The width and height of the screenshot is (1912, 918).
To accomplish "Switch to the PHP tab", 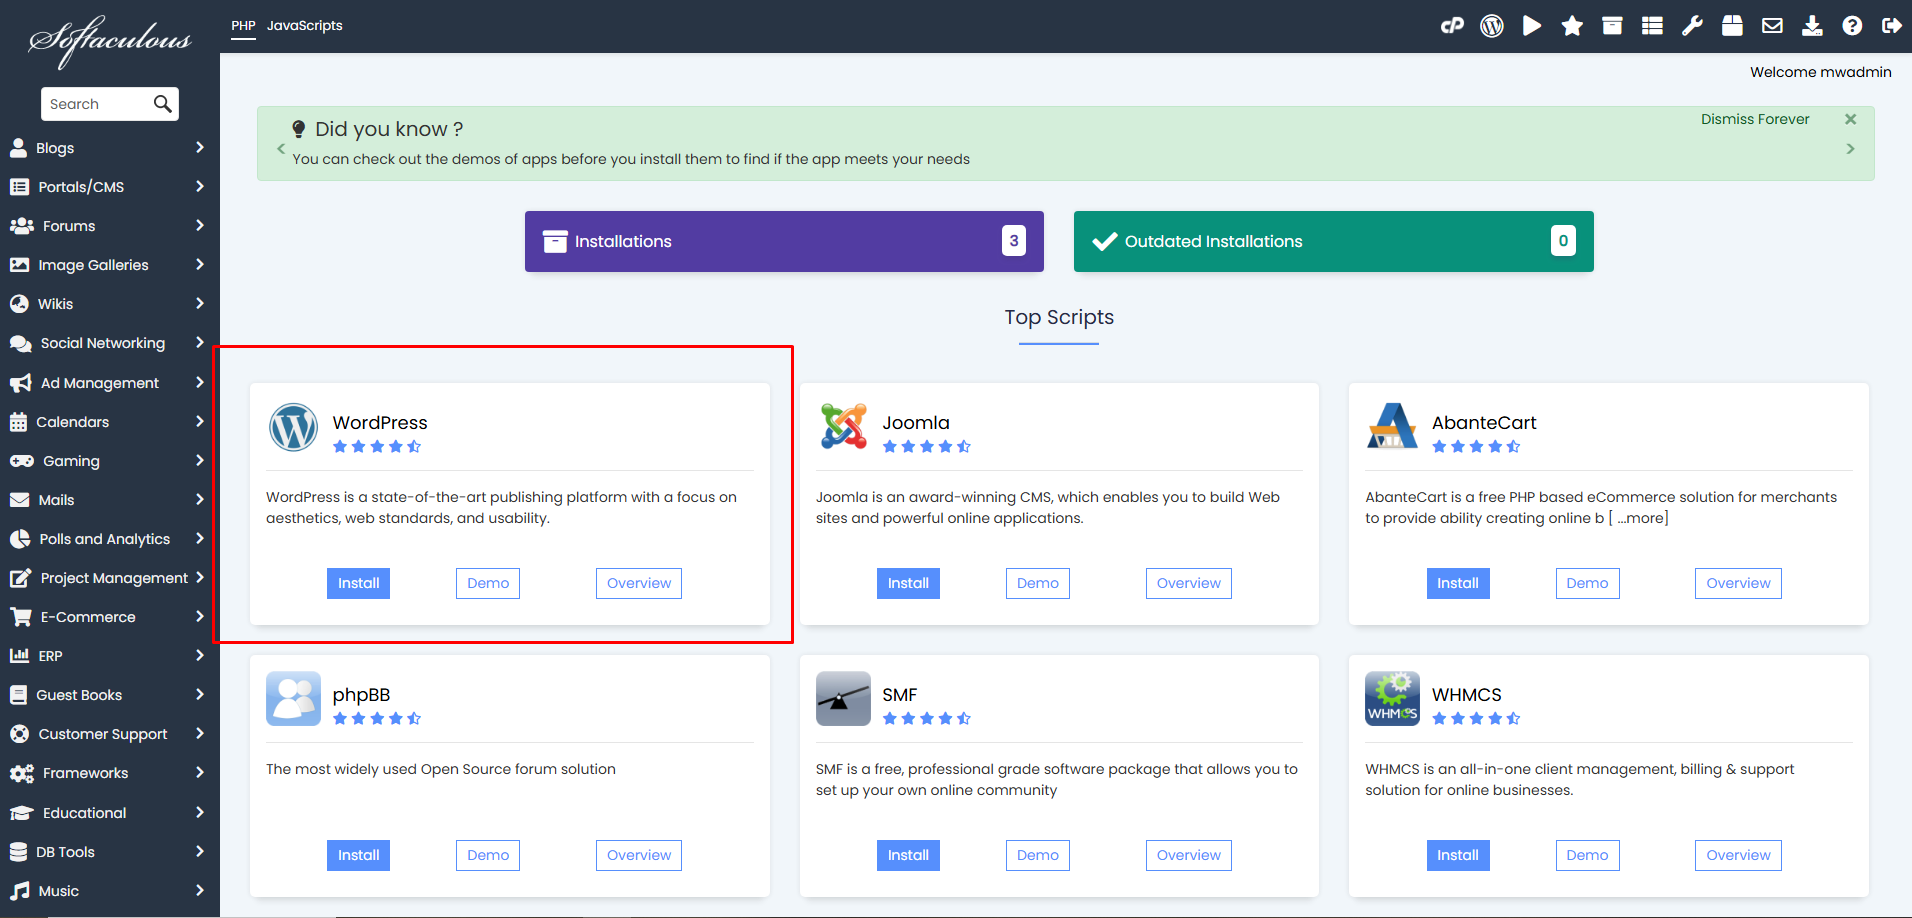I will [243, 26].
